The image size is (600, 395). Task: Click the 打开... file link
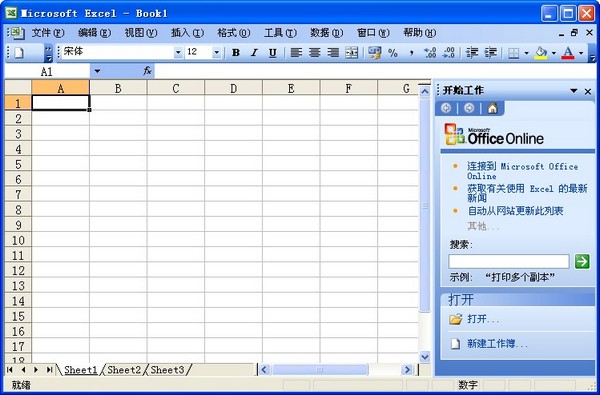[x=483, y=319]
